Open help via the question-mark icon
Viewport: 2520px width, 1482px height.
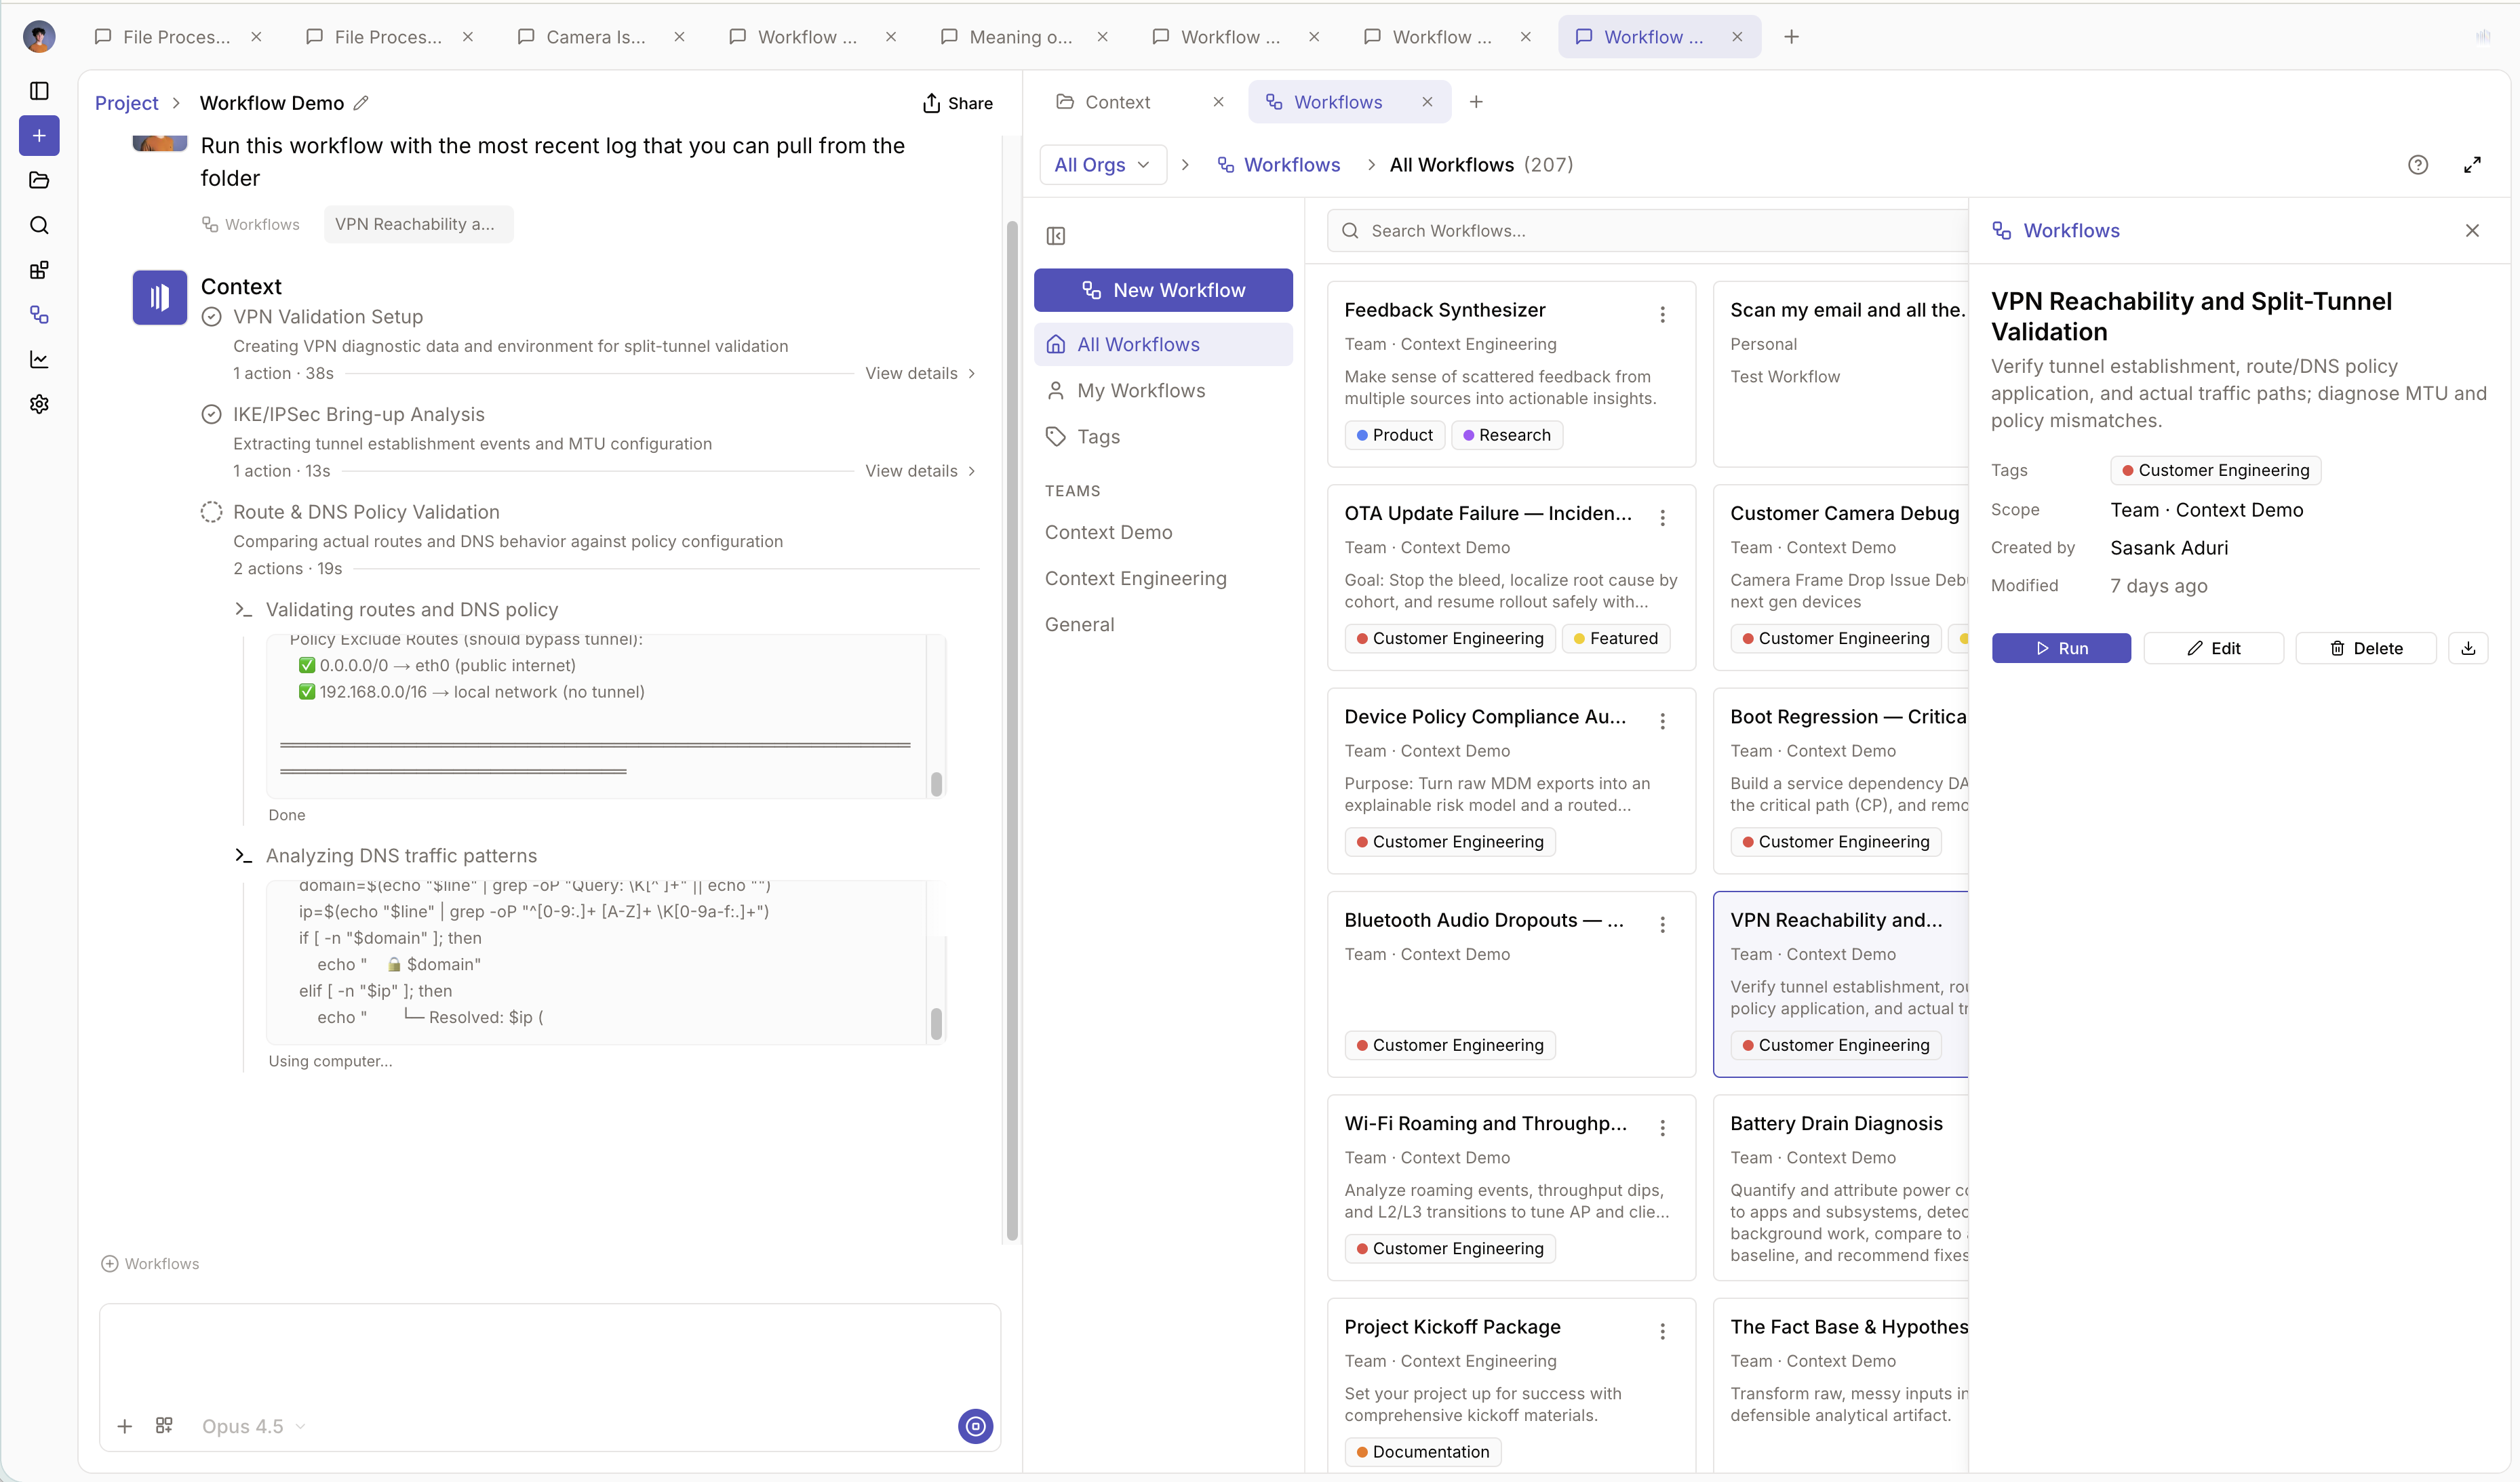(2418, 164)
